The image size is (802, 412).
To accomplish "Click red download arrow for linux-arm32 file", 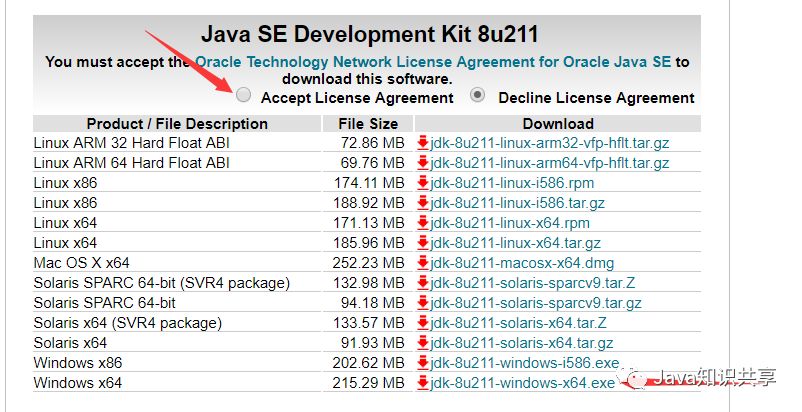I will tap(422, 143).
